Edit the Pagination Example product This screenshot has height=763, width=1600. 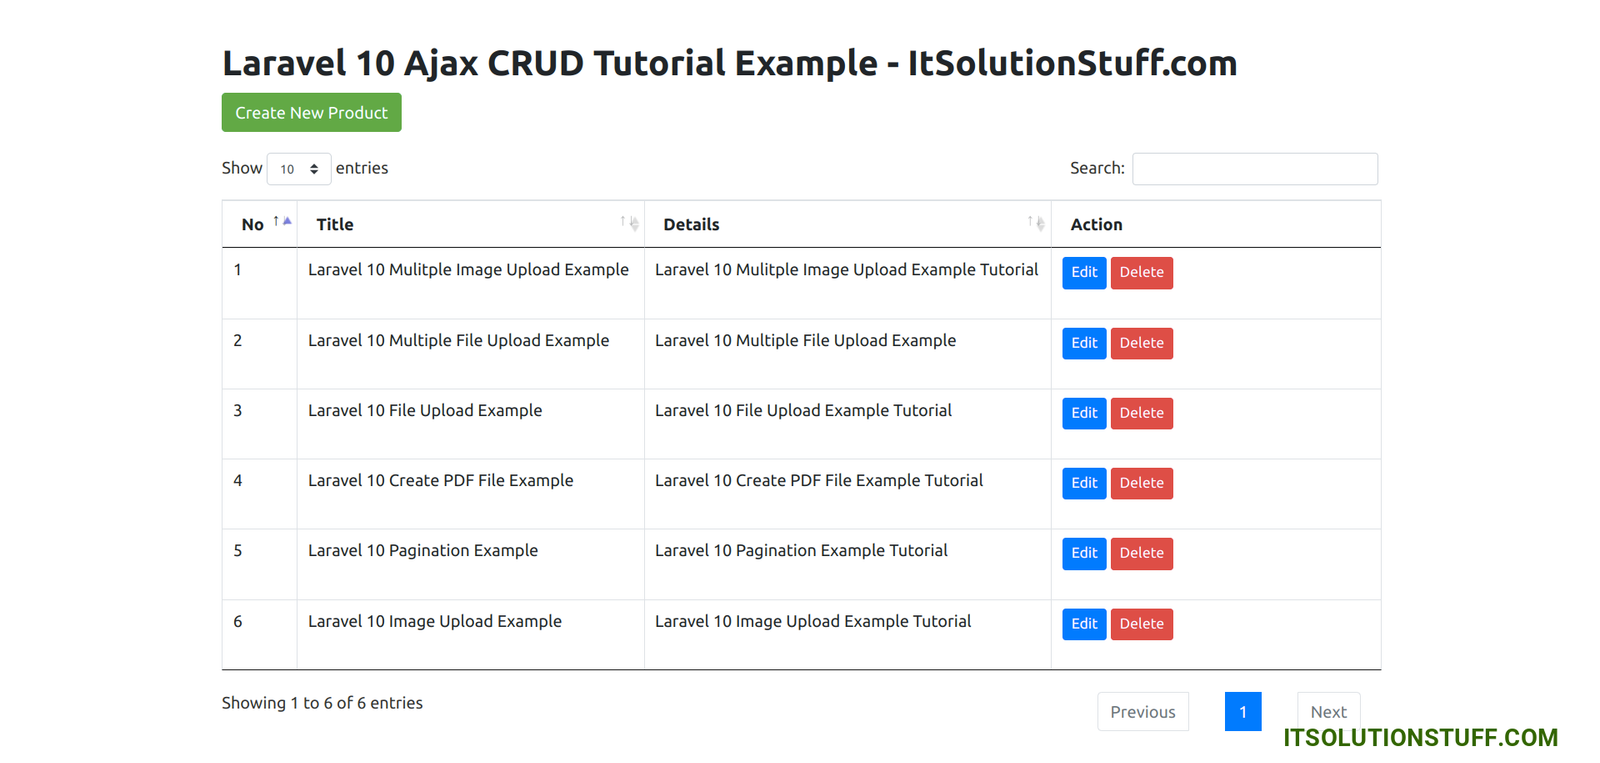pos(1084,553)
